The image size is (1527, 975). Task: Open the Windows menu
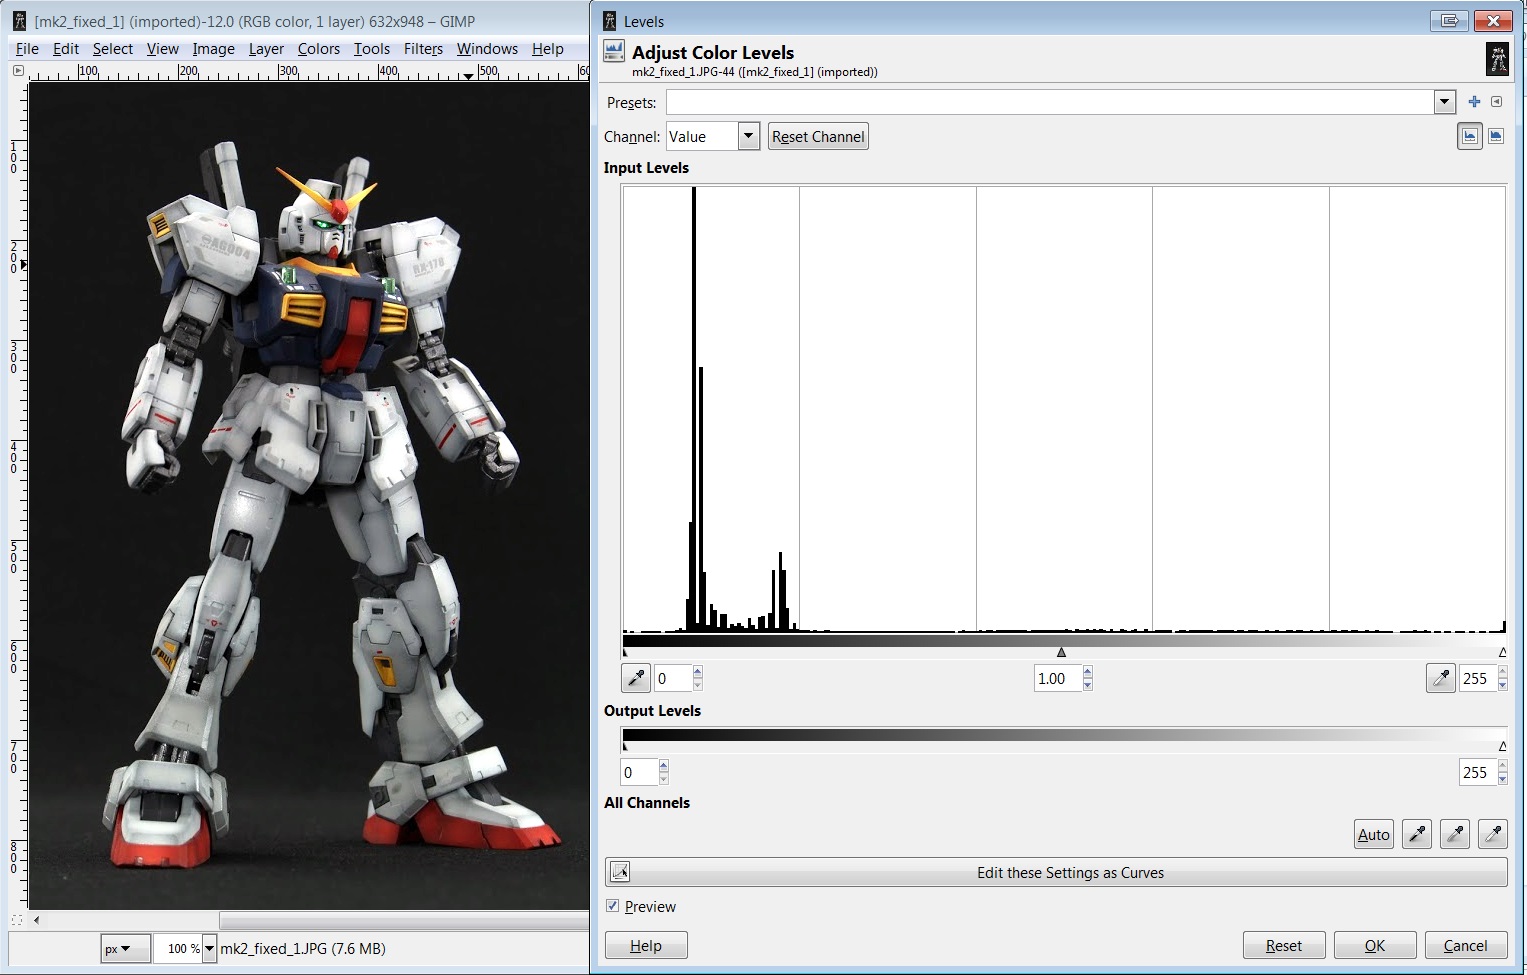(487, 49)
